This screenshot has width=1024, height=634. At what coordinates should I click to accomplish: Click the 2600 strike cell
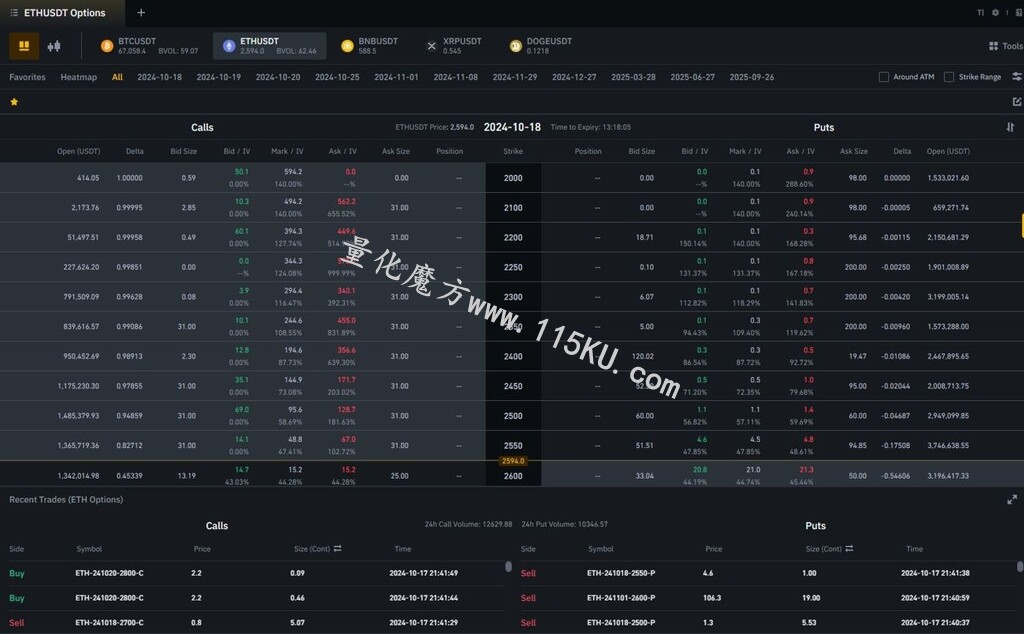coord(513,476)
